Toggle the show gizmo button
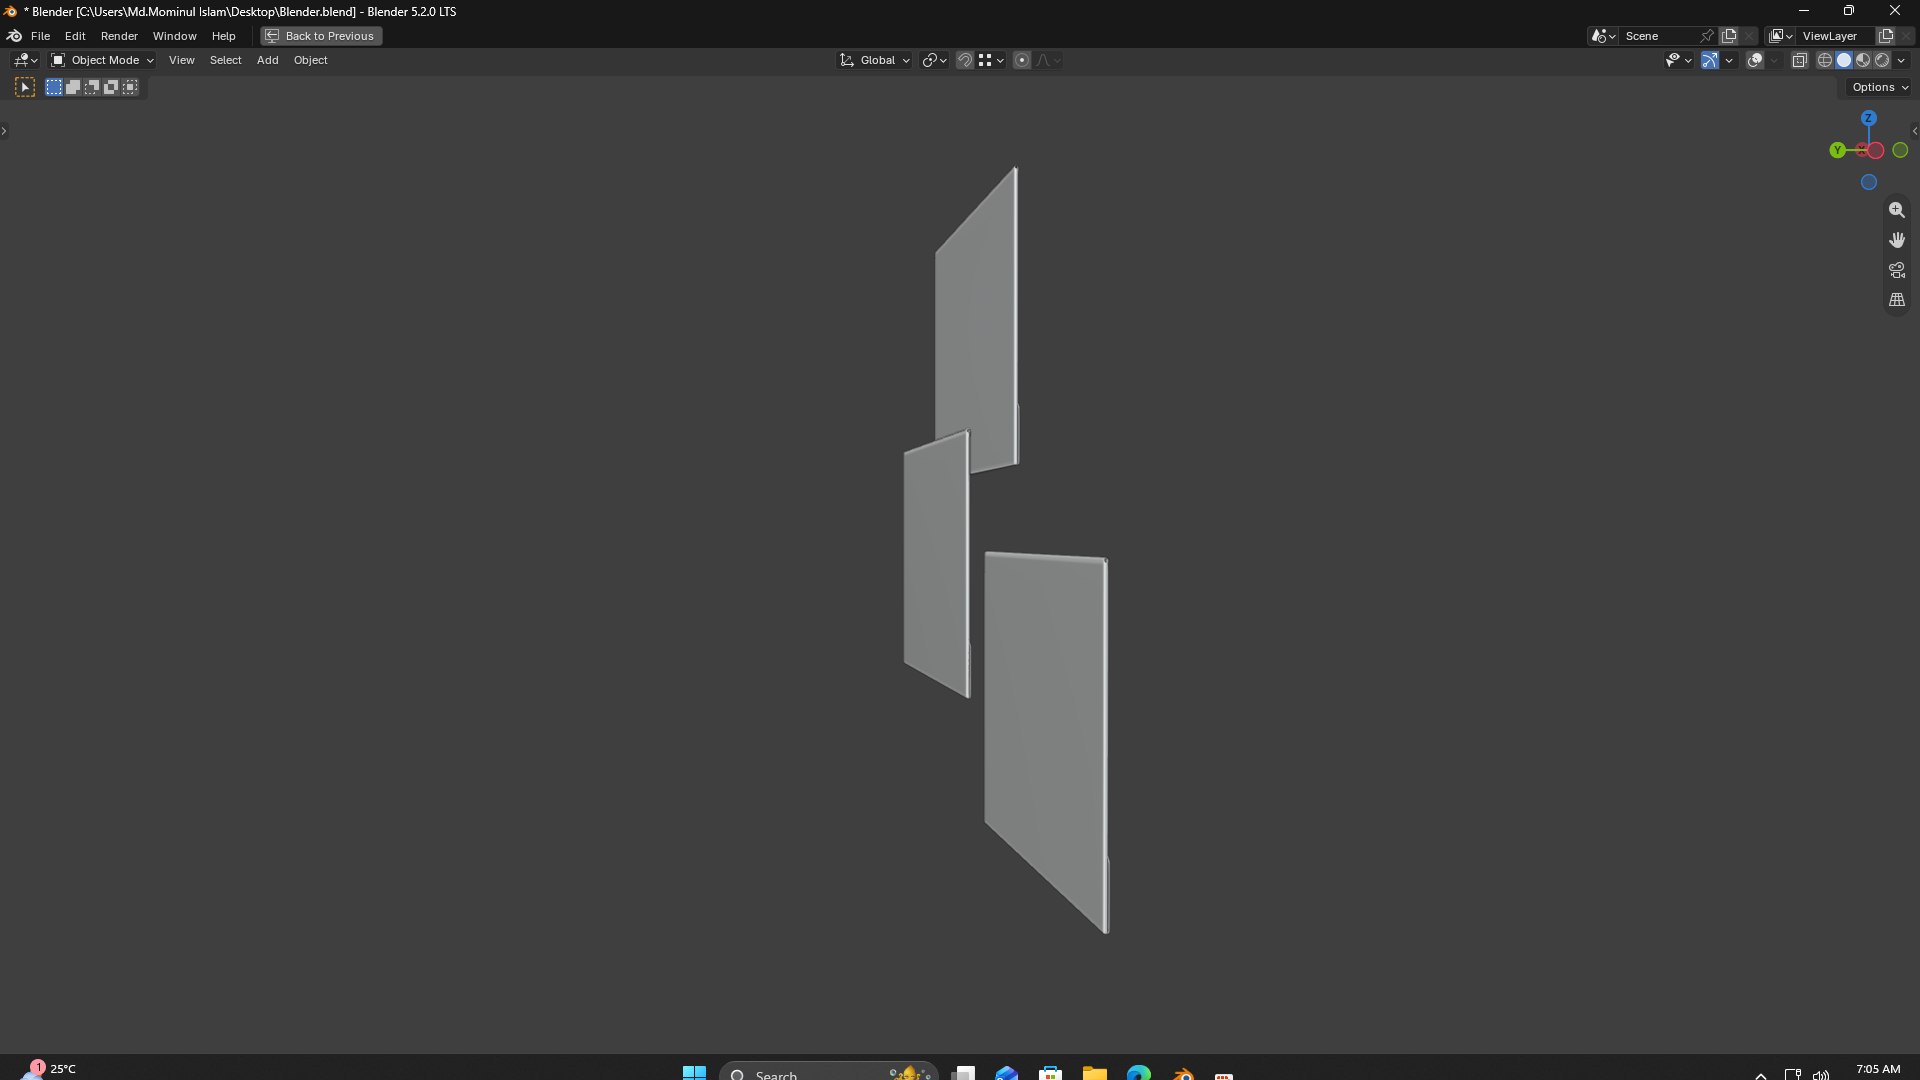This screenshot has width=1920, height=1080. pyautogui.click(x=1710, y=61)
